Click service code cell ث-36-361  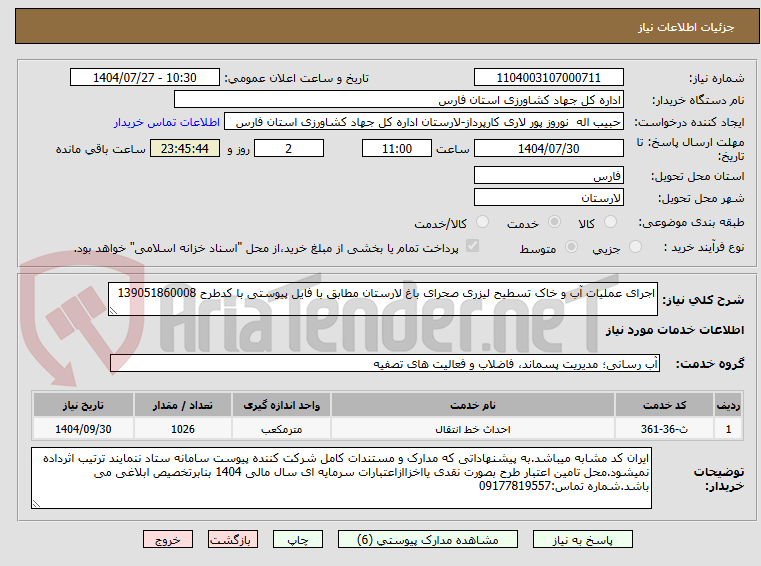point(664,429)
